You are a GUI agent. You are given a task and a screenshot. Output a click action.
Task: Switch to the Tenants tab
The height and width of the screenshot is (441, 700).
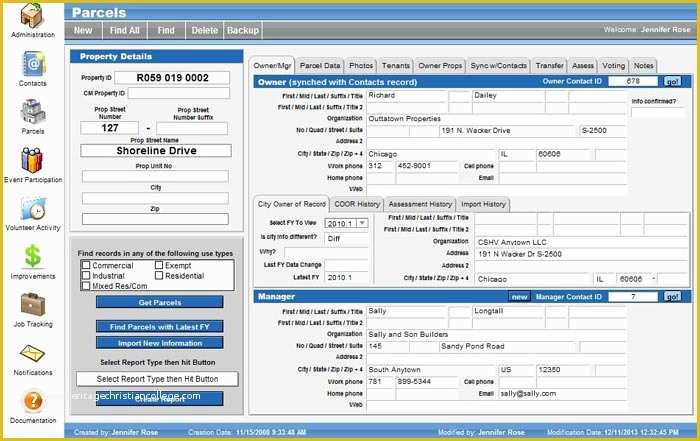point(396,66)
